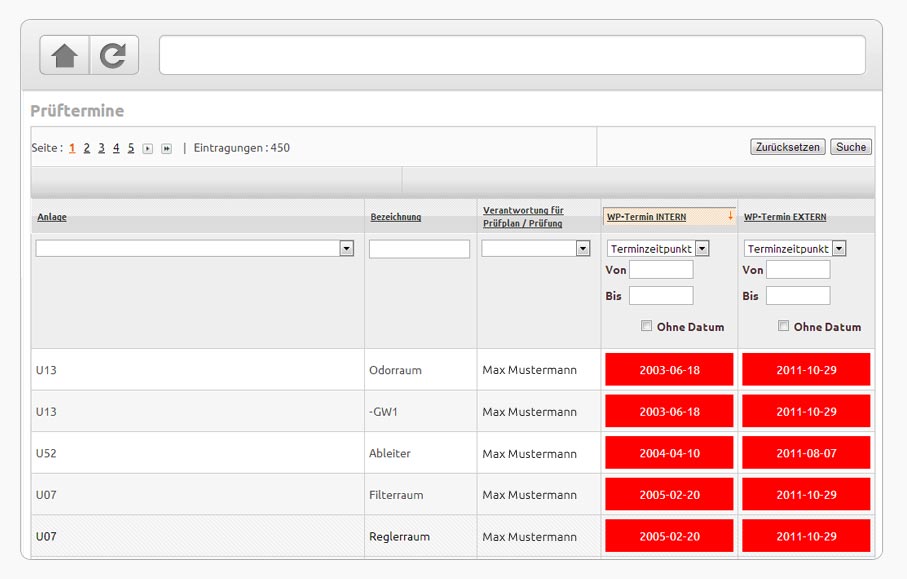907x579 pixels.
Task: Expand Terminzeitpunkt dropdown under WP-Termin EXTERN
Action: coord(839,249)
